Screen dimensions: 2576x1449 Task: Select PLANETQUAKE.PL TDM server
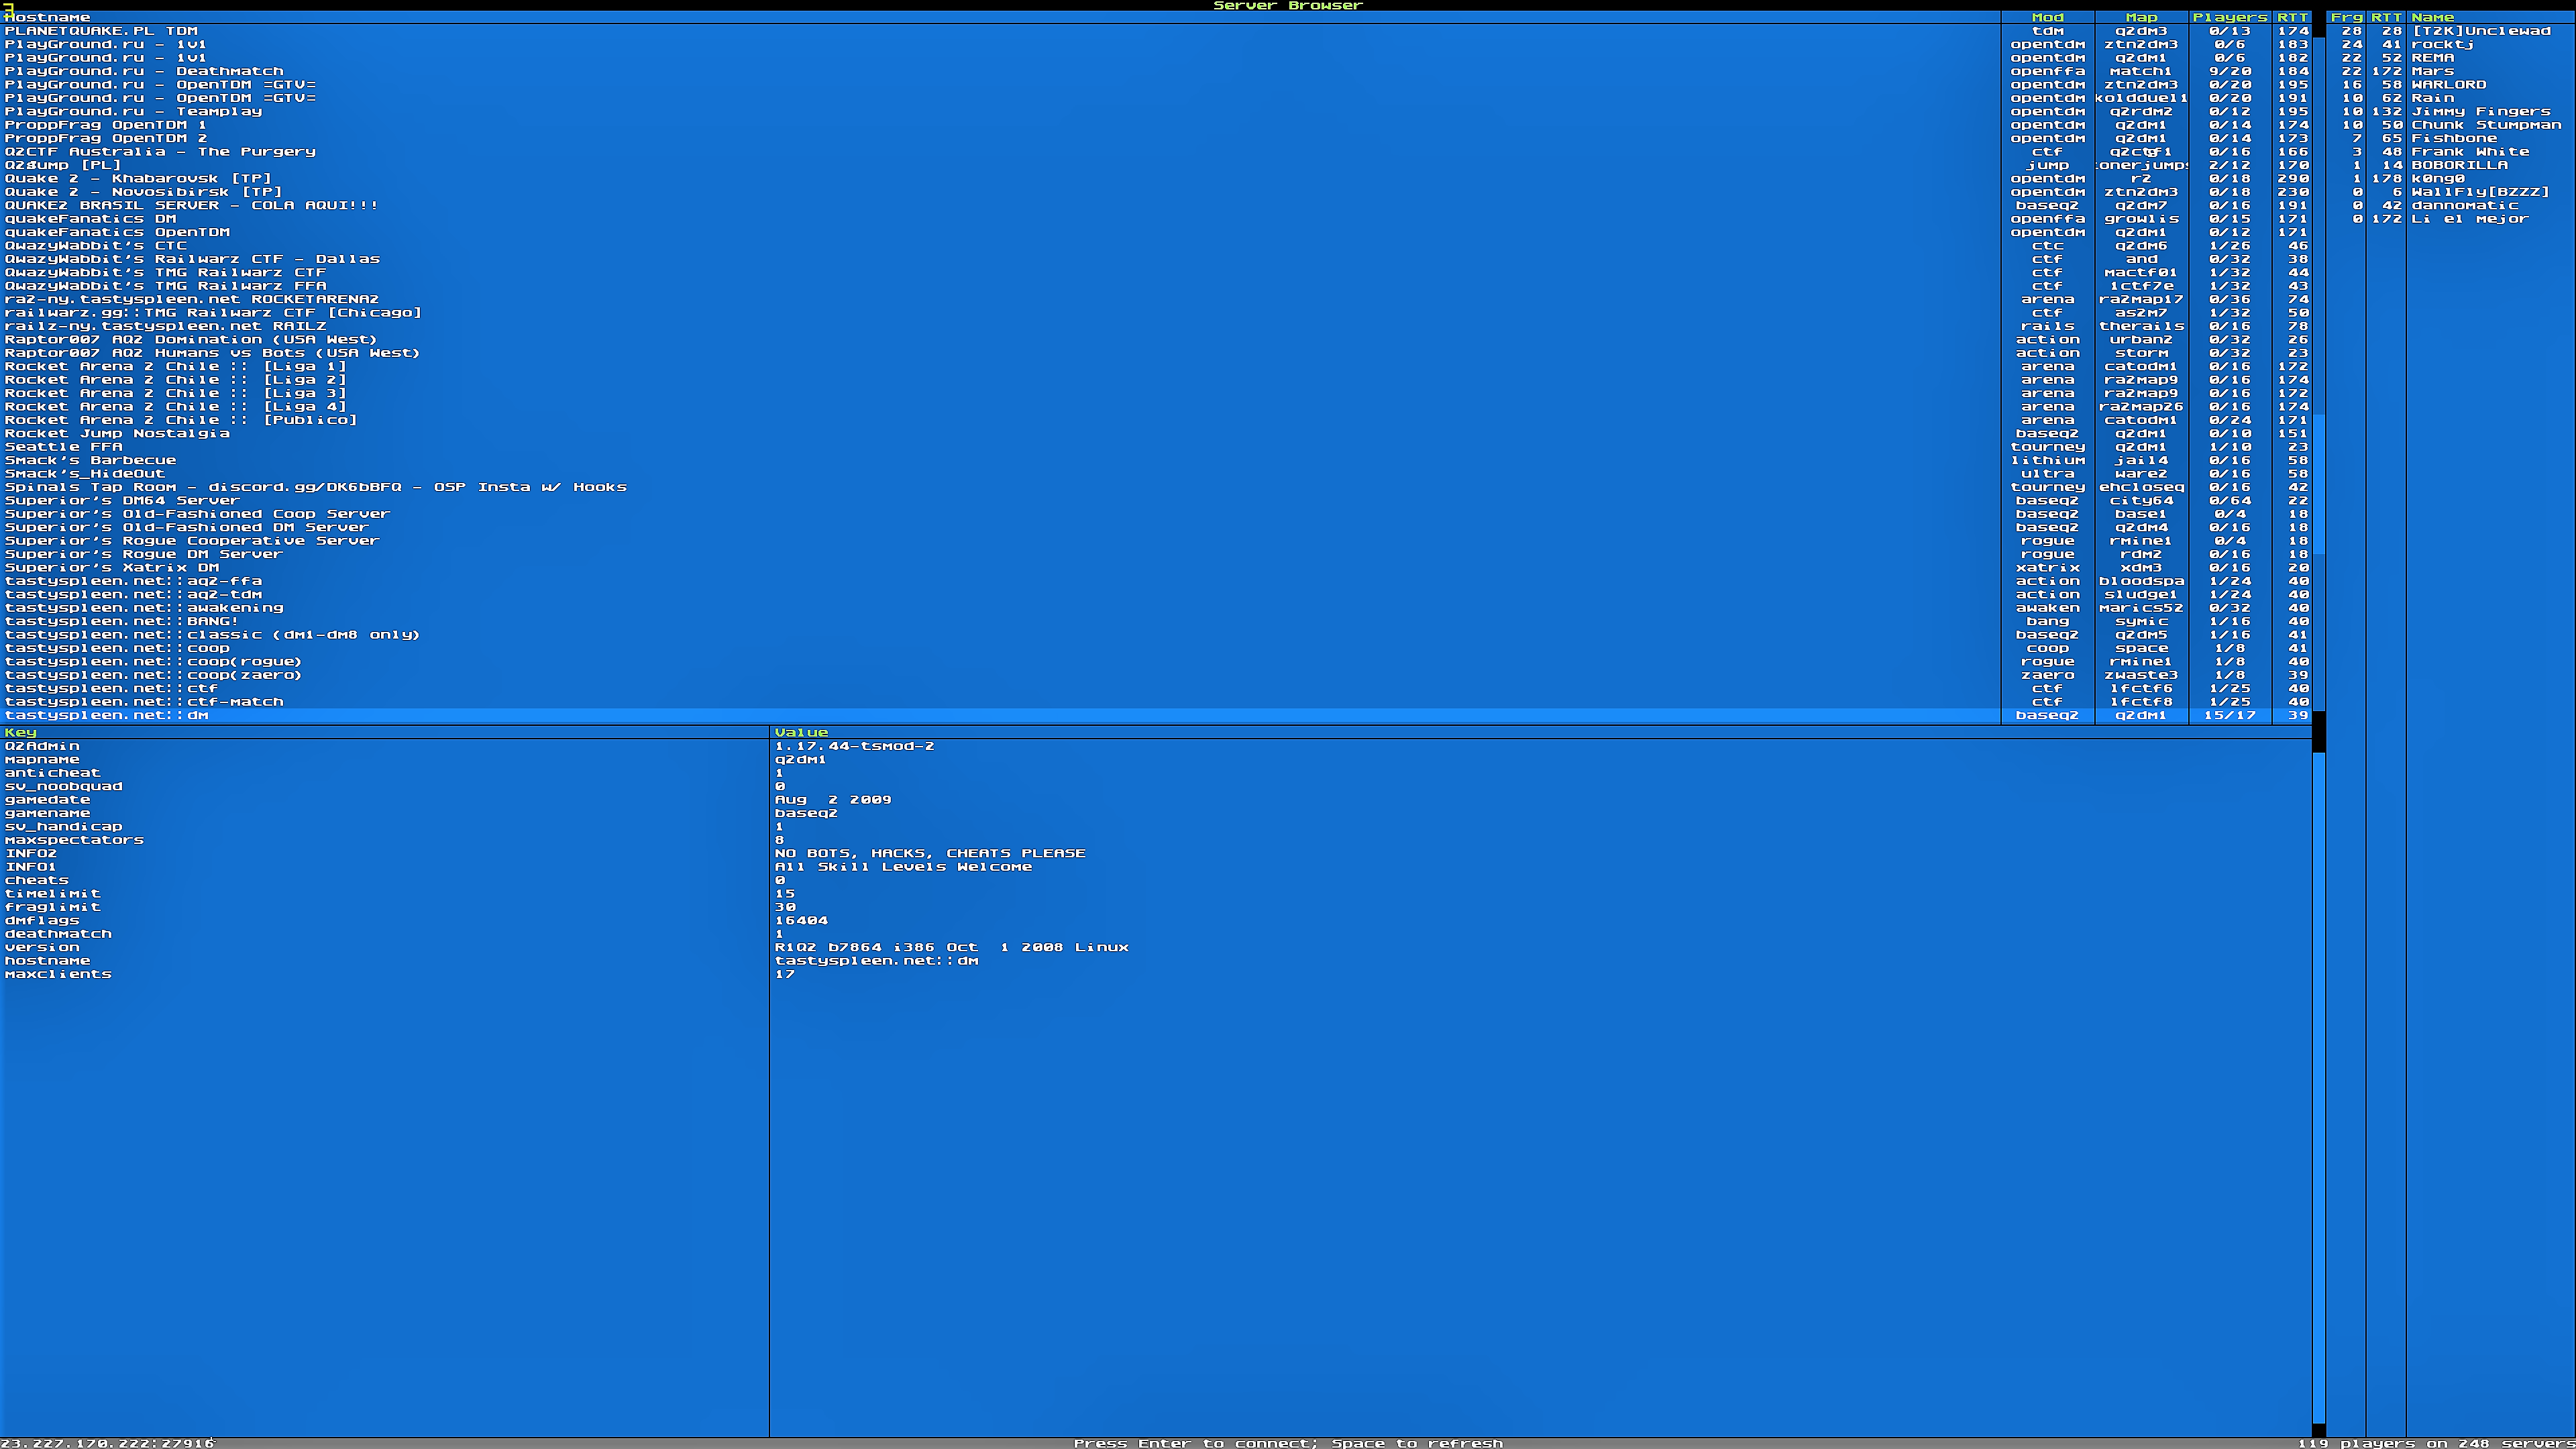pos(1156,31)
